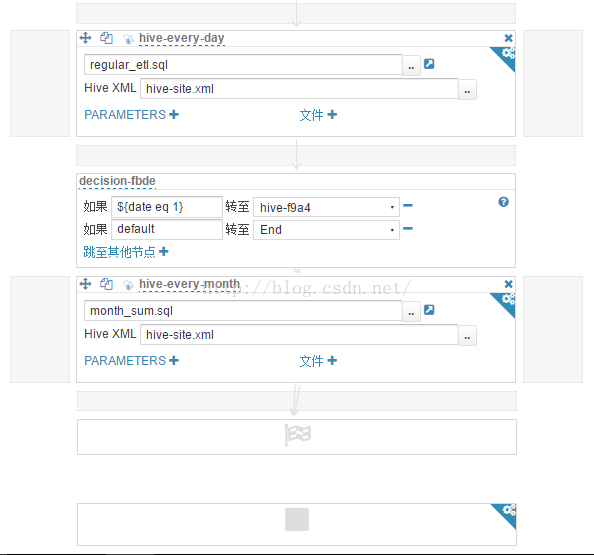Remove the hive-every-month node with the X
This screenshot has width=594, height=555.
click(508, 284)
